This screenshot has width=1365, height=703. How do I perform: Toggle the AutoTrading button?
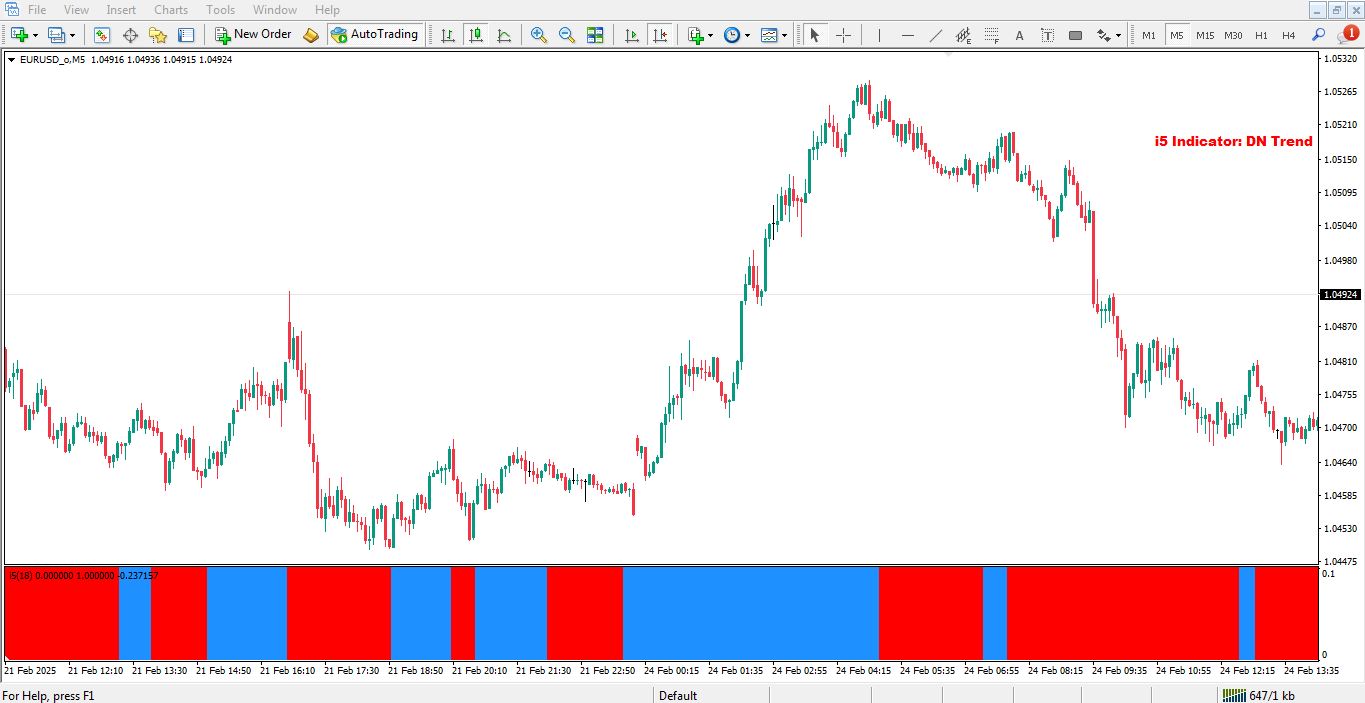pyautogui.click(x=374, y=35)
